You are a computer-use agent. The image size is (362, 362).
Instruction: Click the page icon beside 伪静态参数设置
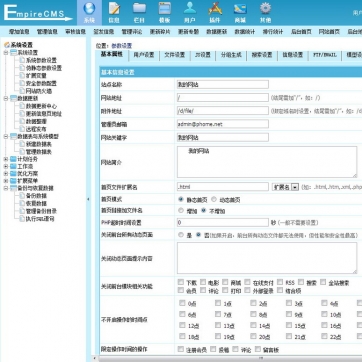click(22, 68)
